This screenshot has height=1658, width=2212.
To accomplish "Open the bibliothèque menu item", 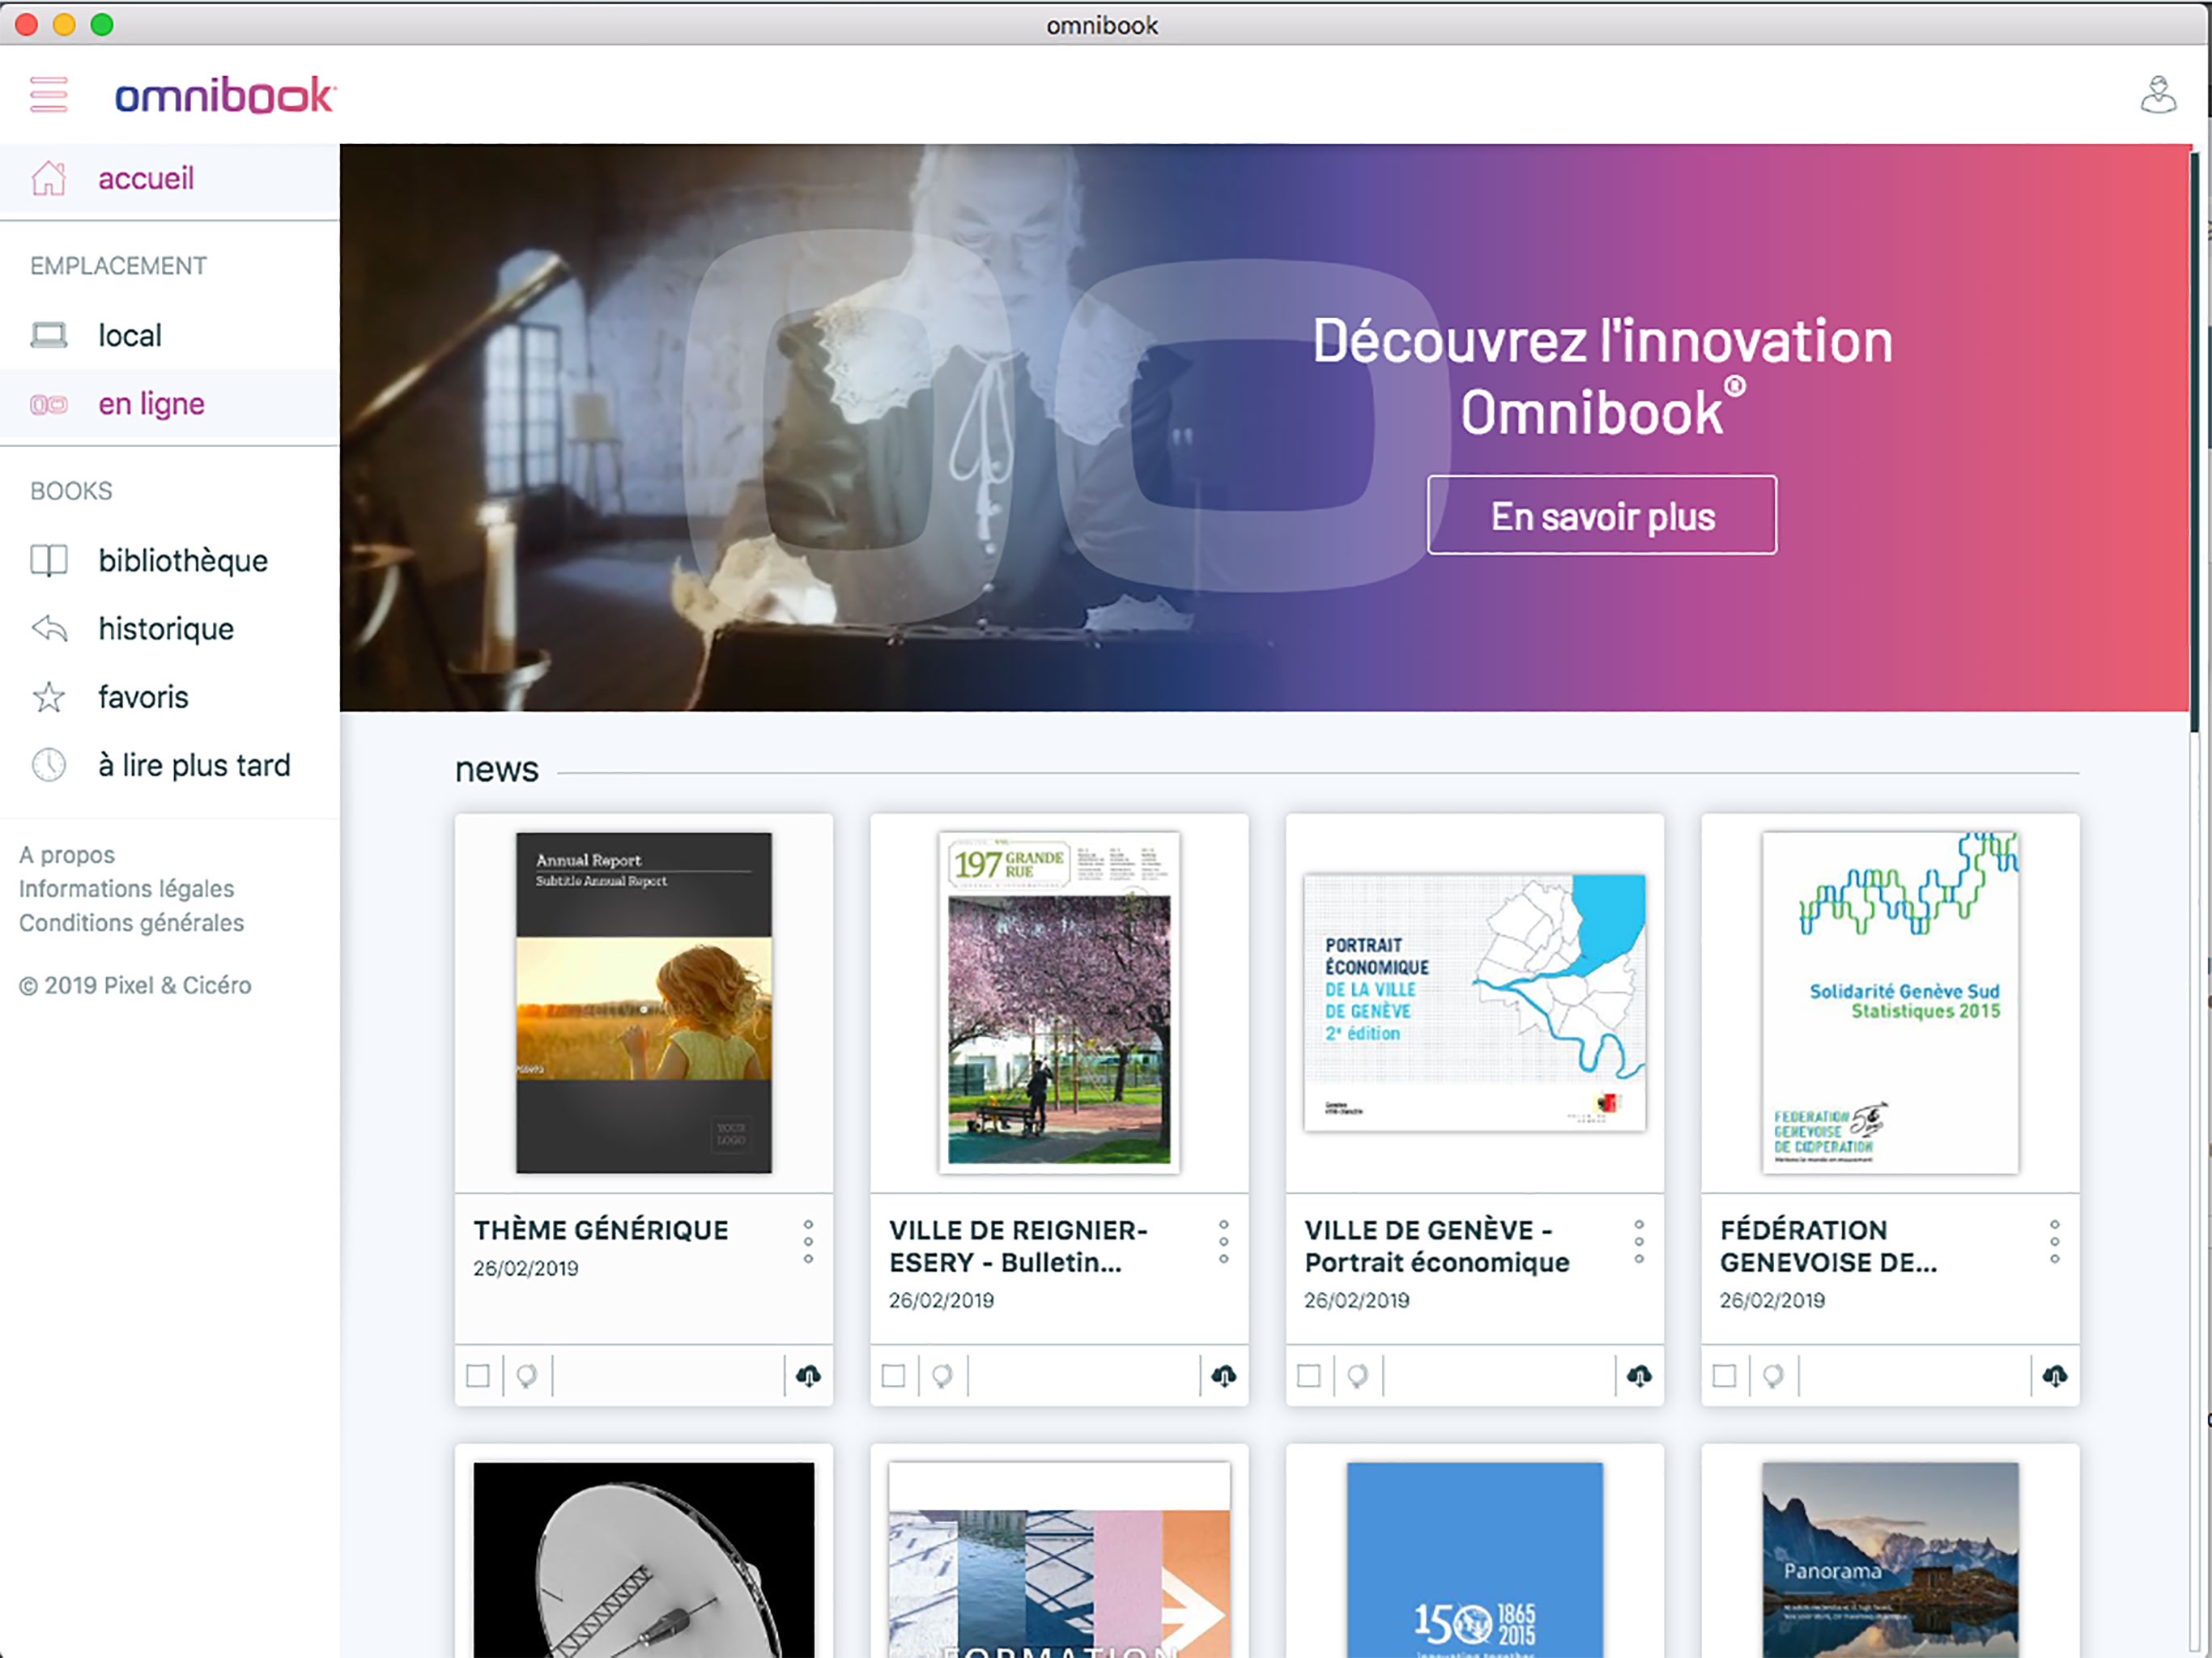I will [170, 560].
